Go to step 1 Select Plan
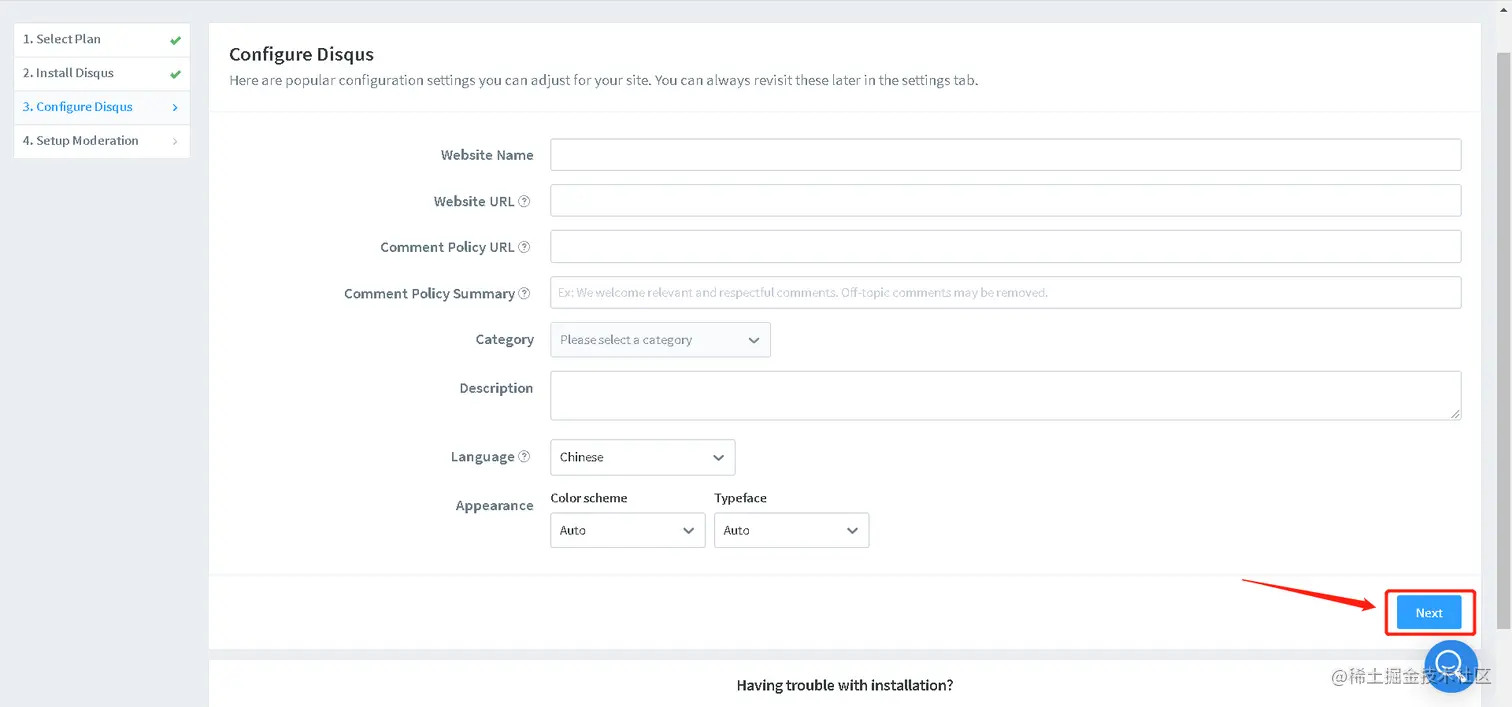This screenshot has width=1512, height=707. tap(102, 40)
